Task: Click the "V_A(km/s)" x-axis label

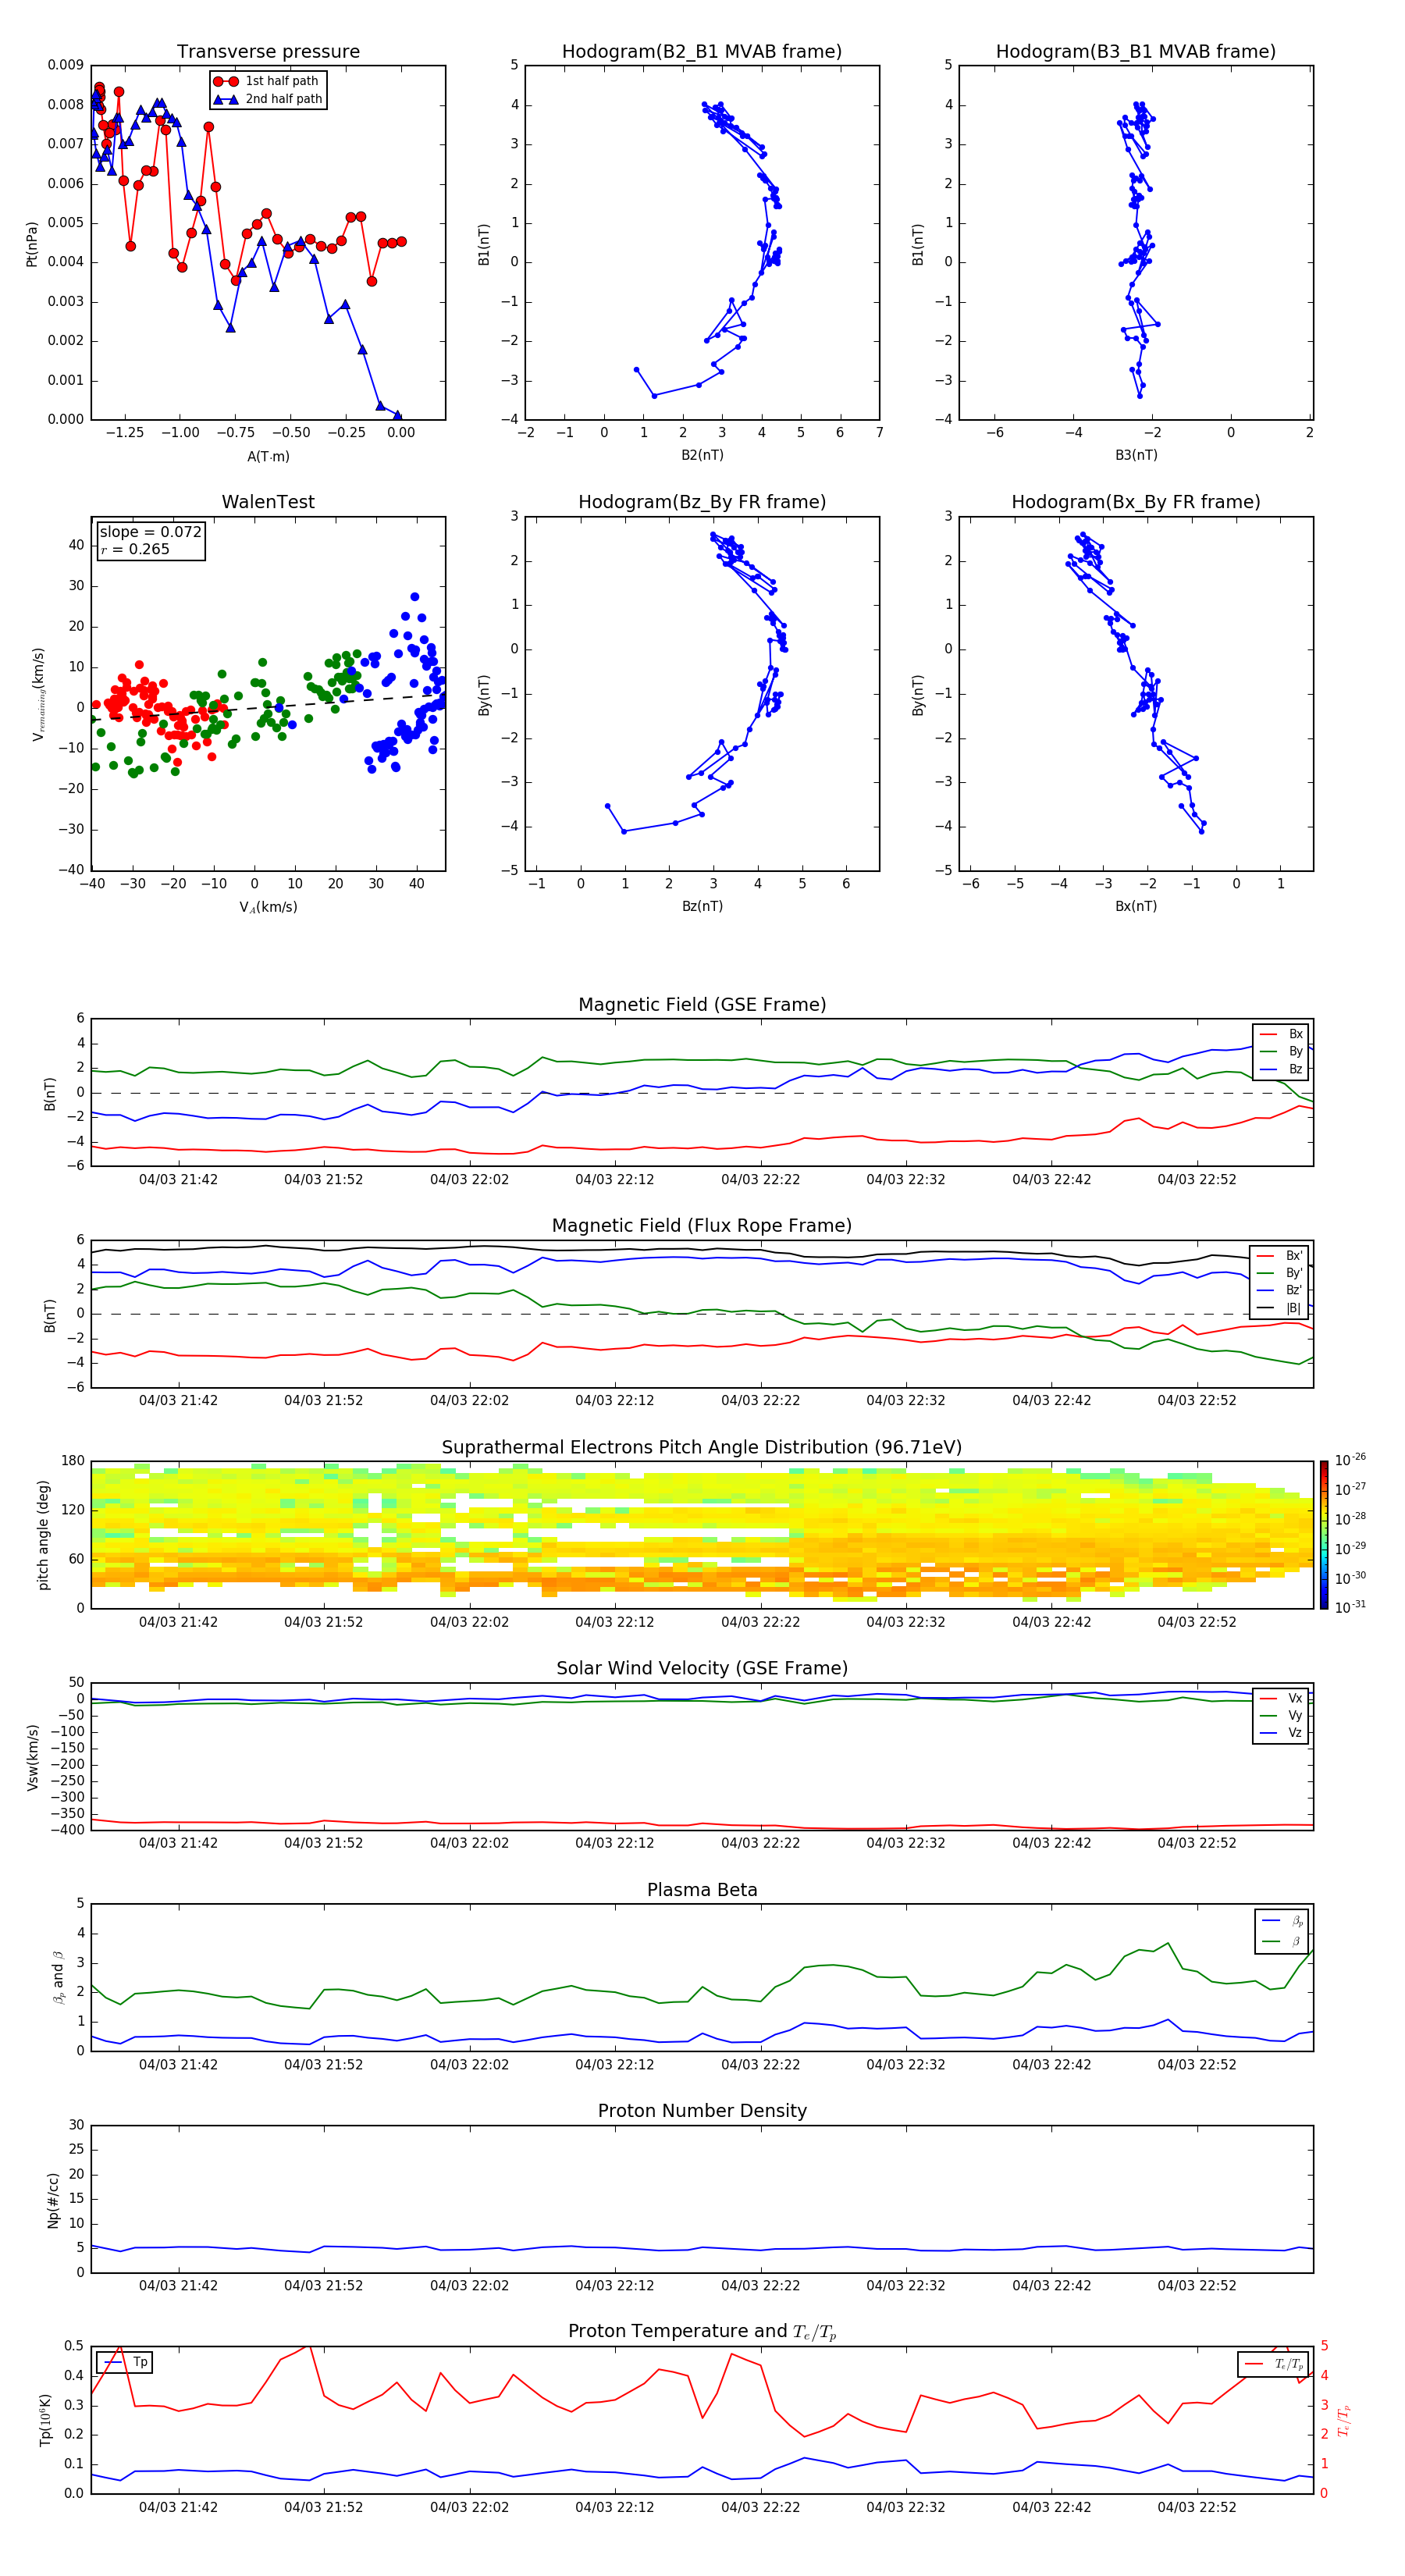Action: 268,907
